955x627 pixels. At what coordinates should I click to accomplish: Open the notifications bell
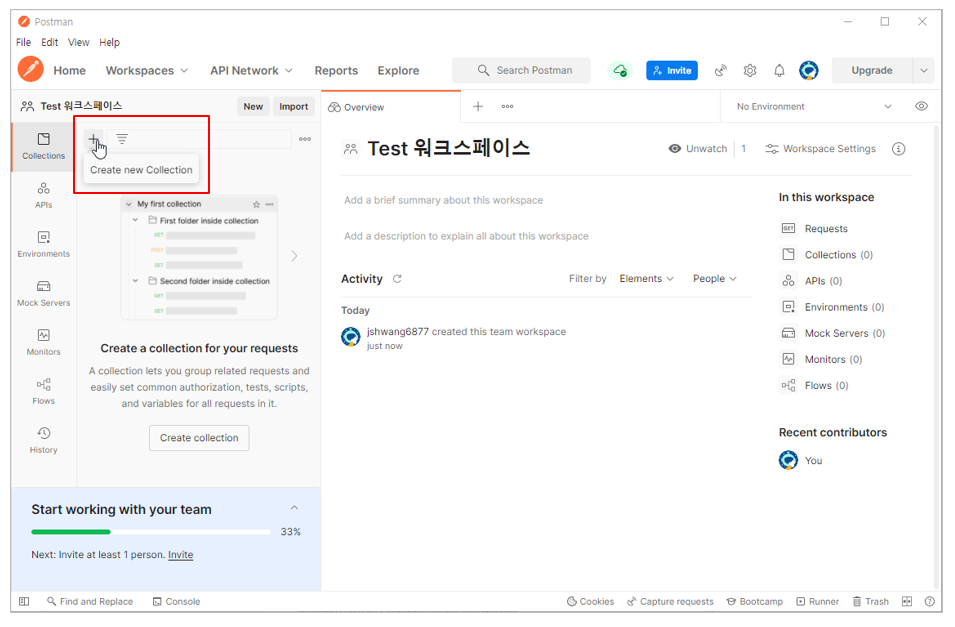tap(779, 71)
